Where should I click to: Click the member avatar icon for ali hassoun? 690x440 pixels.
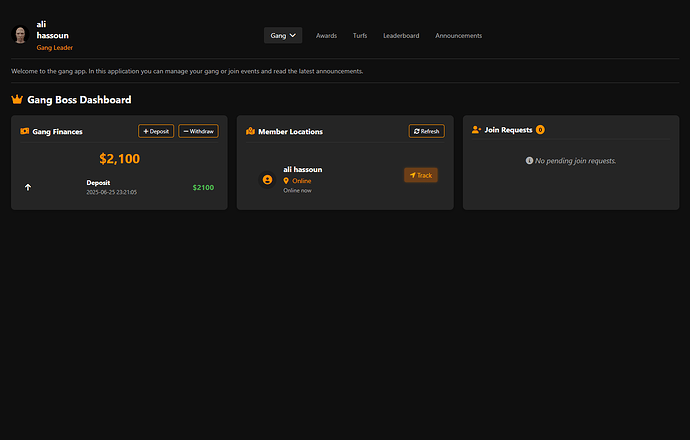click(267, 180)
